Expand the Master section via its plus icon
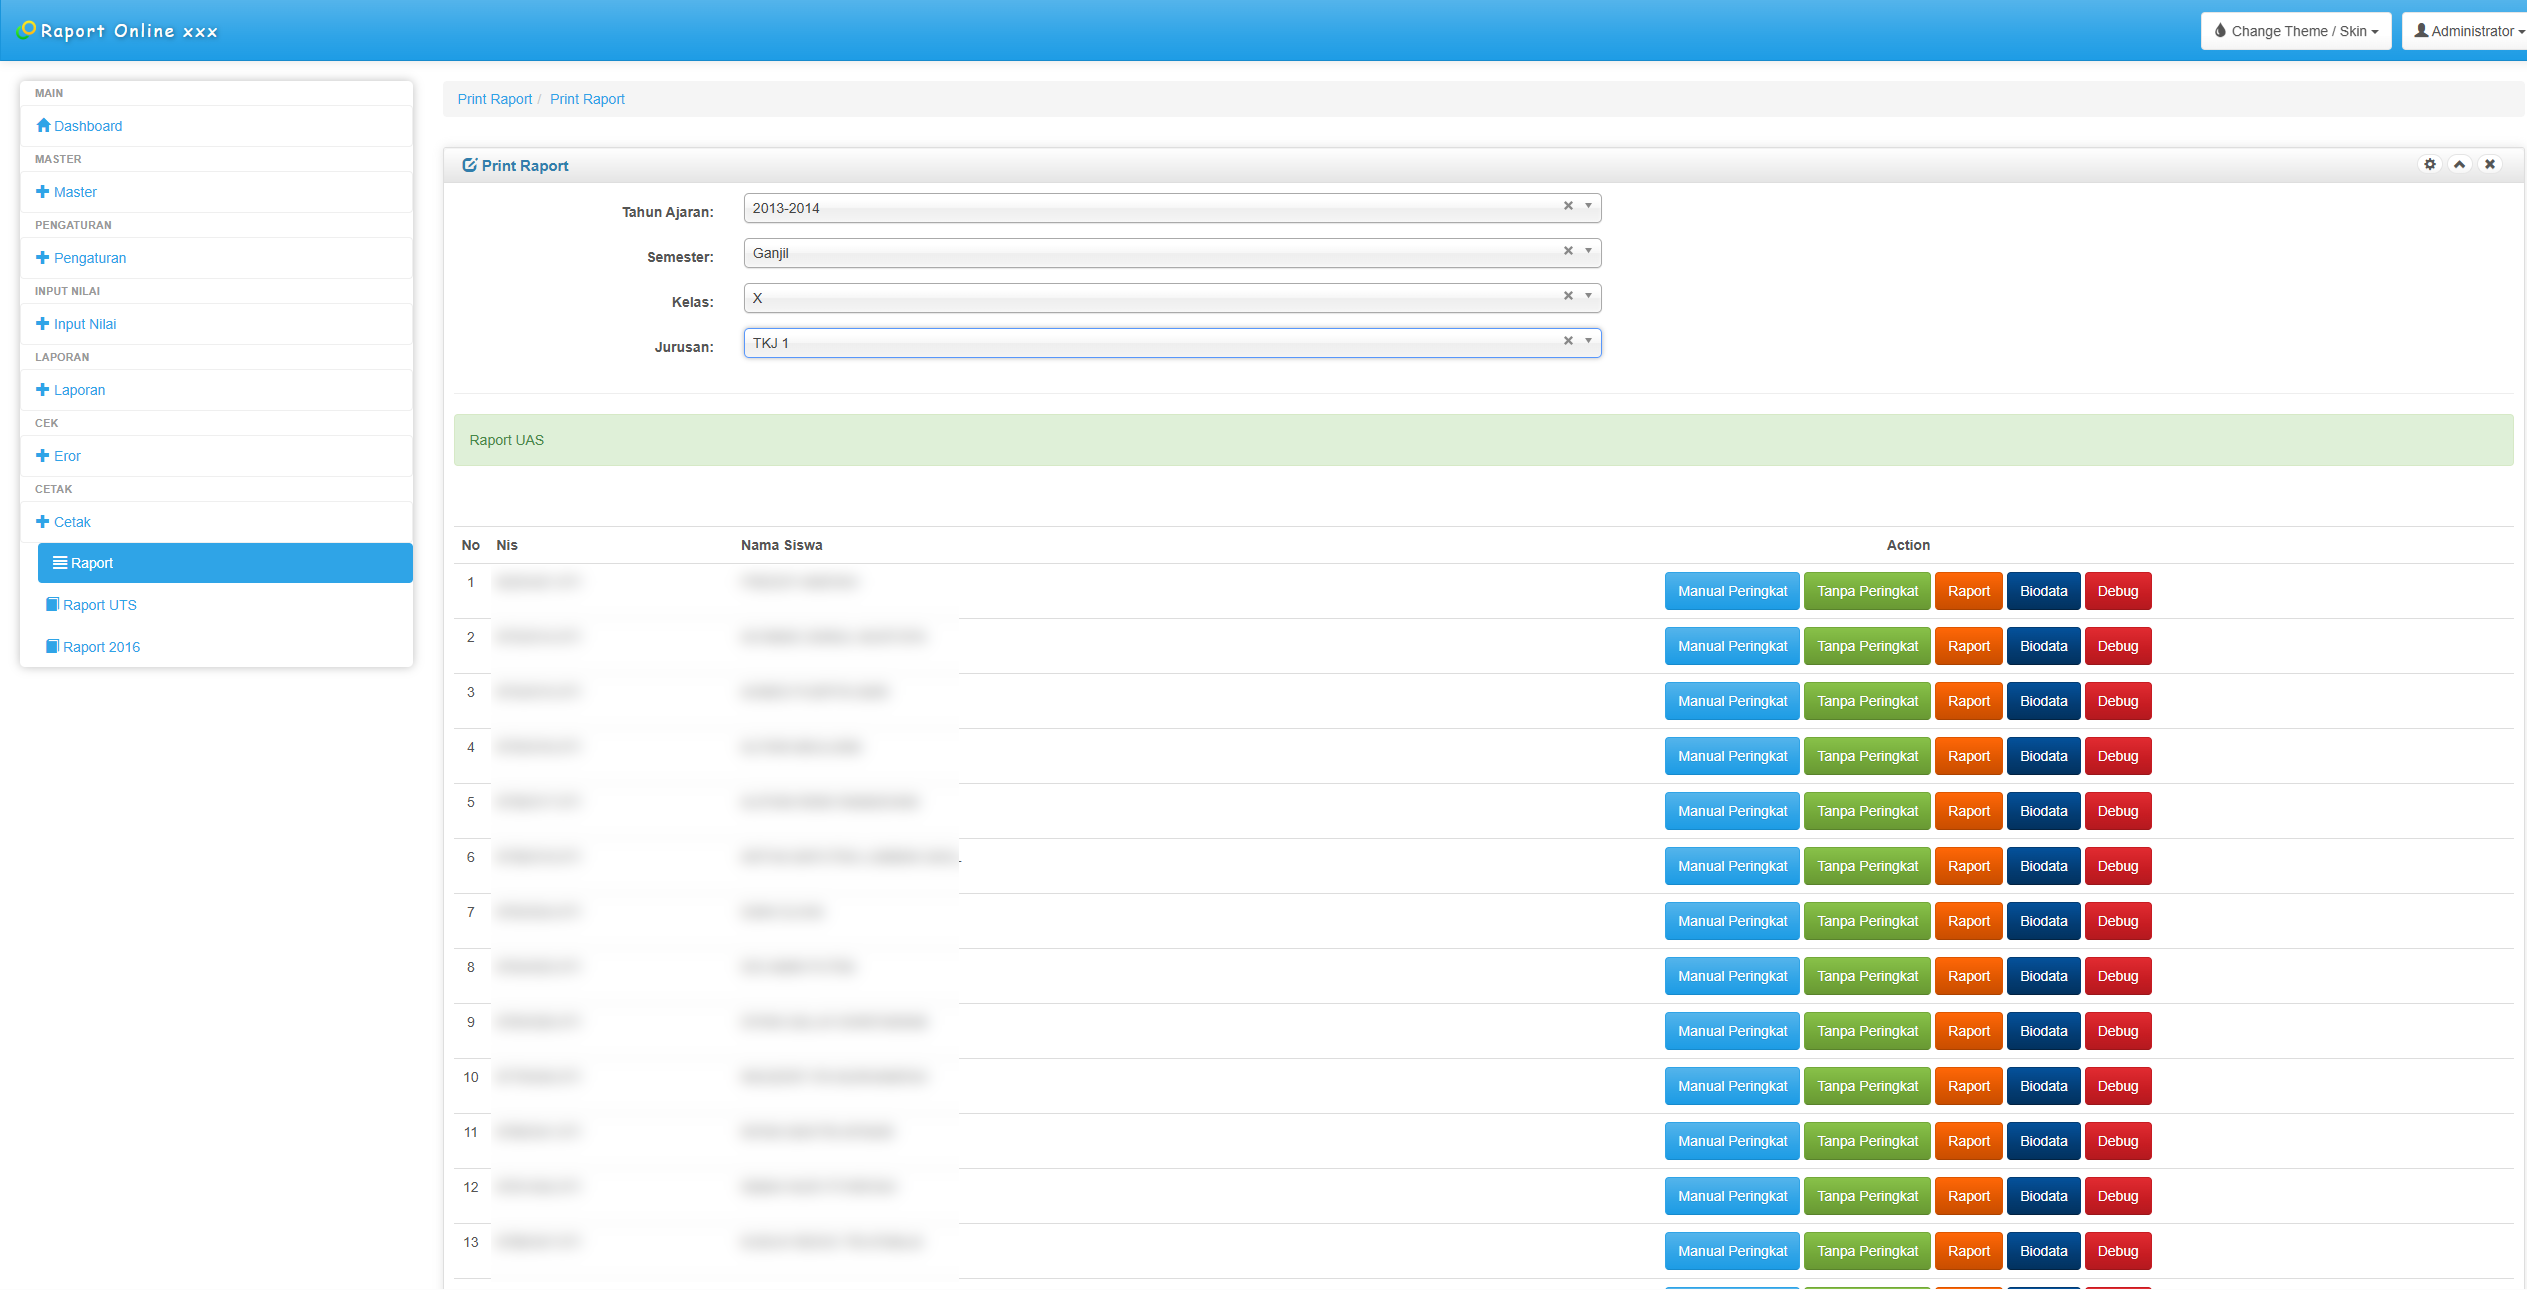2527x1290 pixels. click(x=43, y=191)
